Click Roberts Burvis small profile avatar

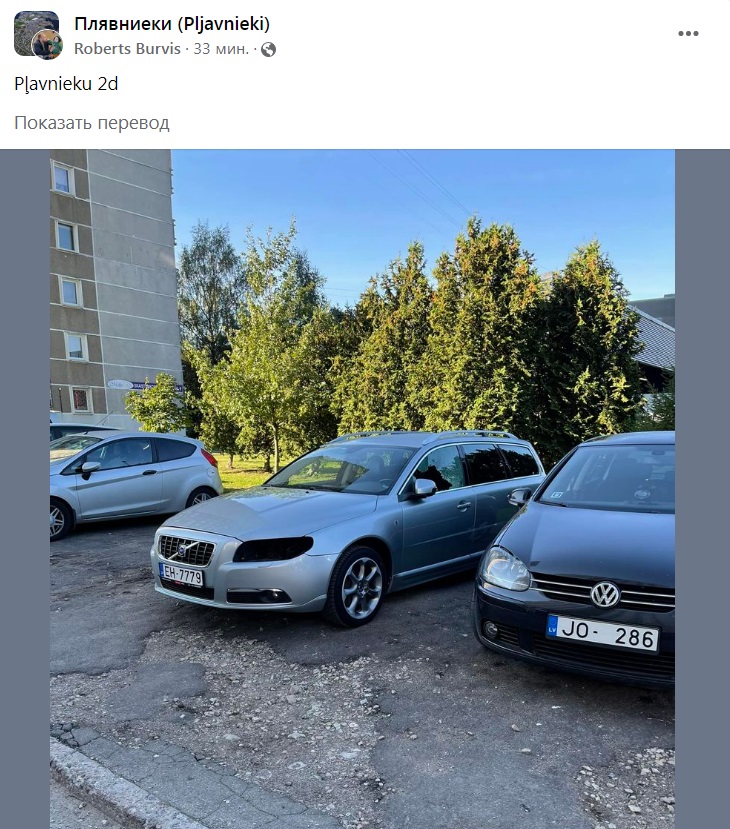pos(48,45)
